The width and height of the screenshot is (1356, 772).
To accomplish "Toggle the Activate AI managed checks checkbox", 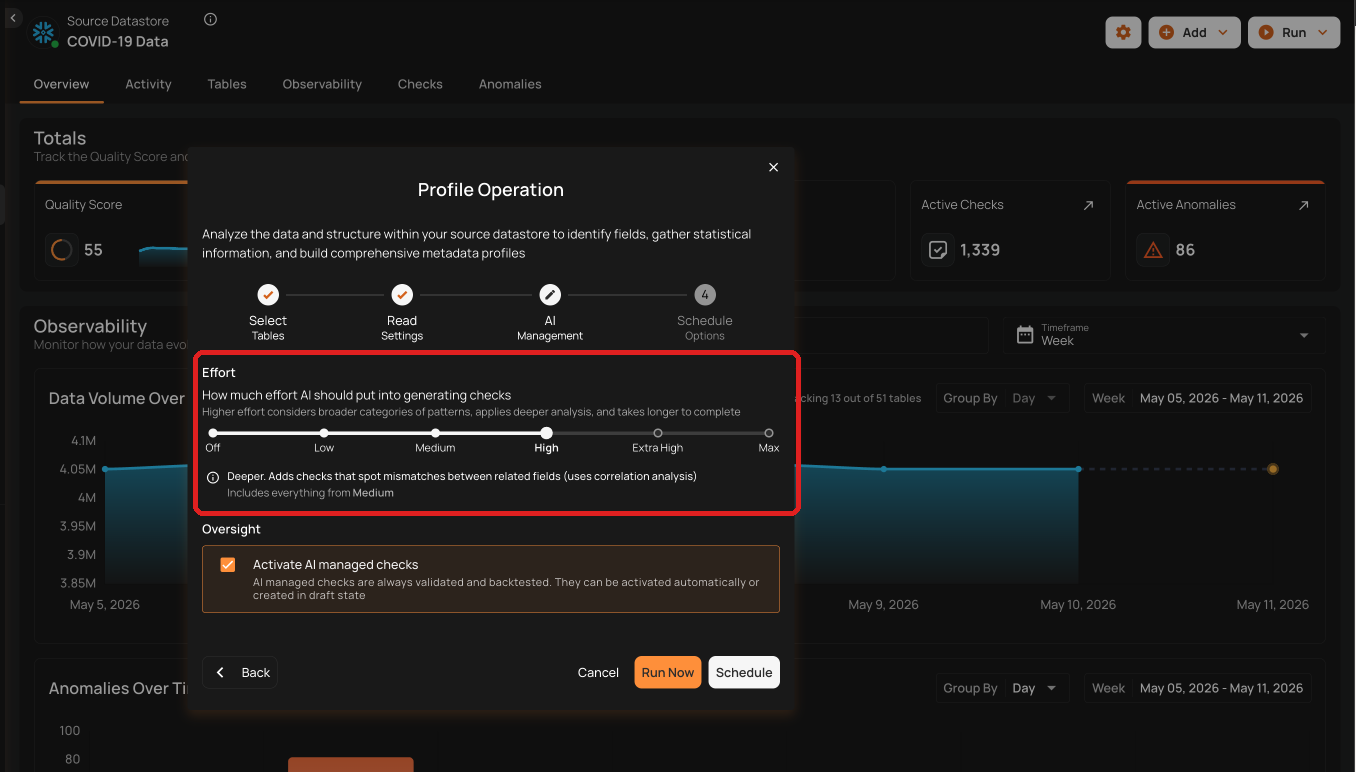I will [x=228, y=565].
